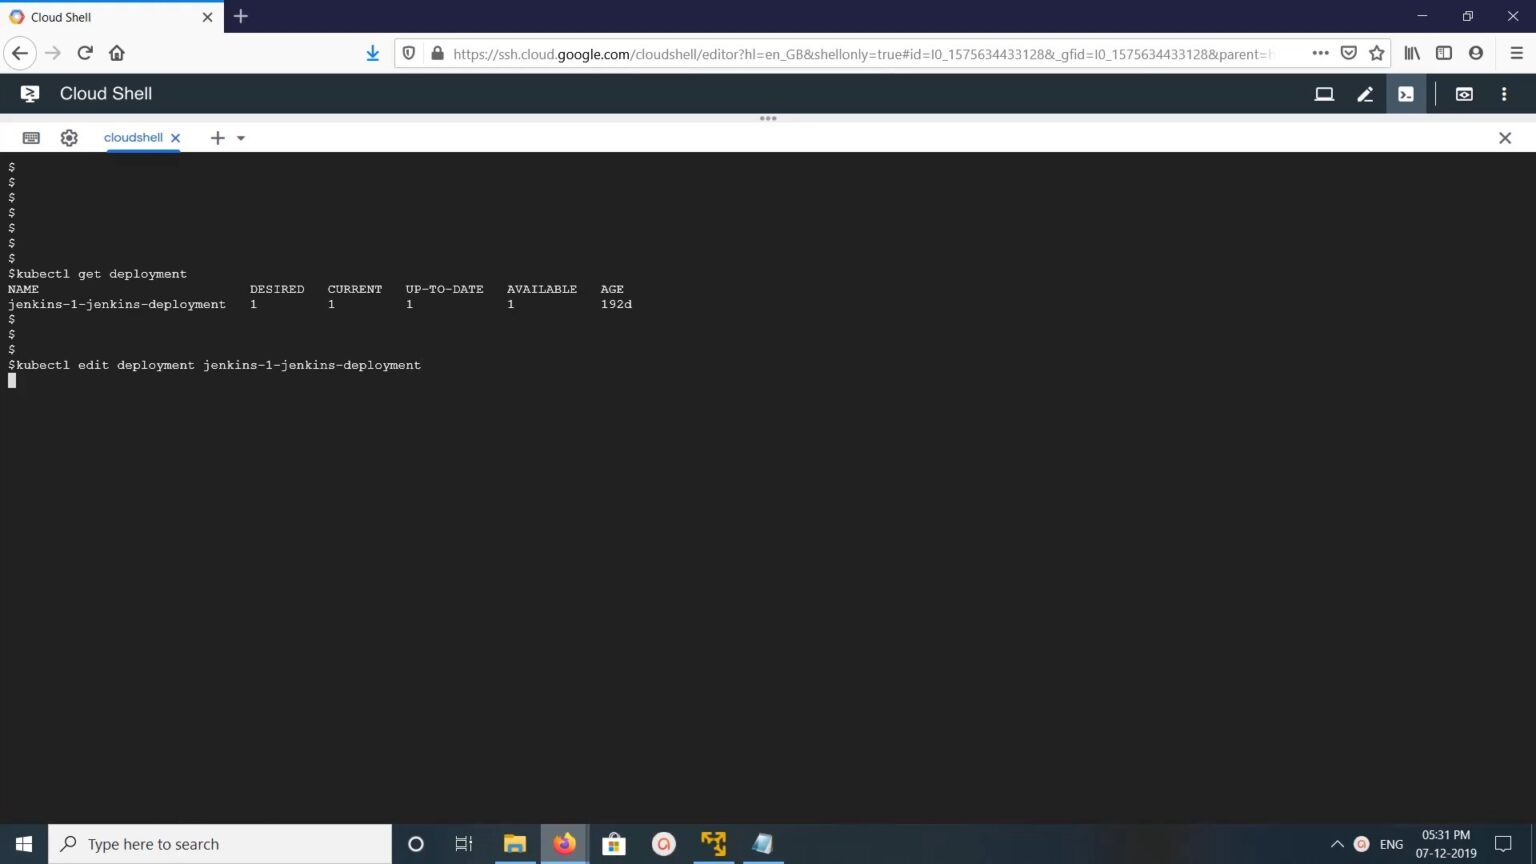Launch web preview in Cloud Shell
Viewport: 1536px width, 864px height.
[1463, 93]
